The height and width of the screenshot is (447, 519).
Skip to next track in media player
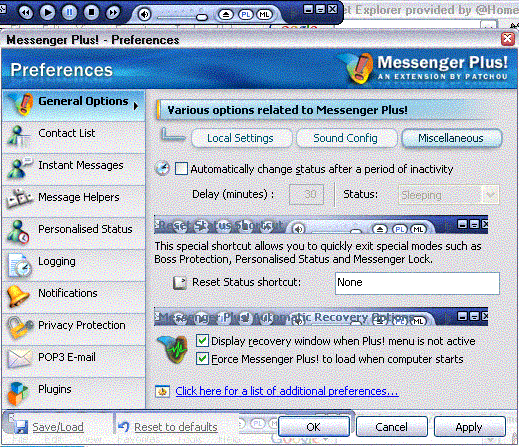pyautogui.click(x=113, y=13)
